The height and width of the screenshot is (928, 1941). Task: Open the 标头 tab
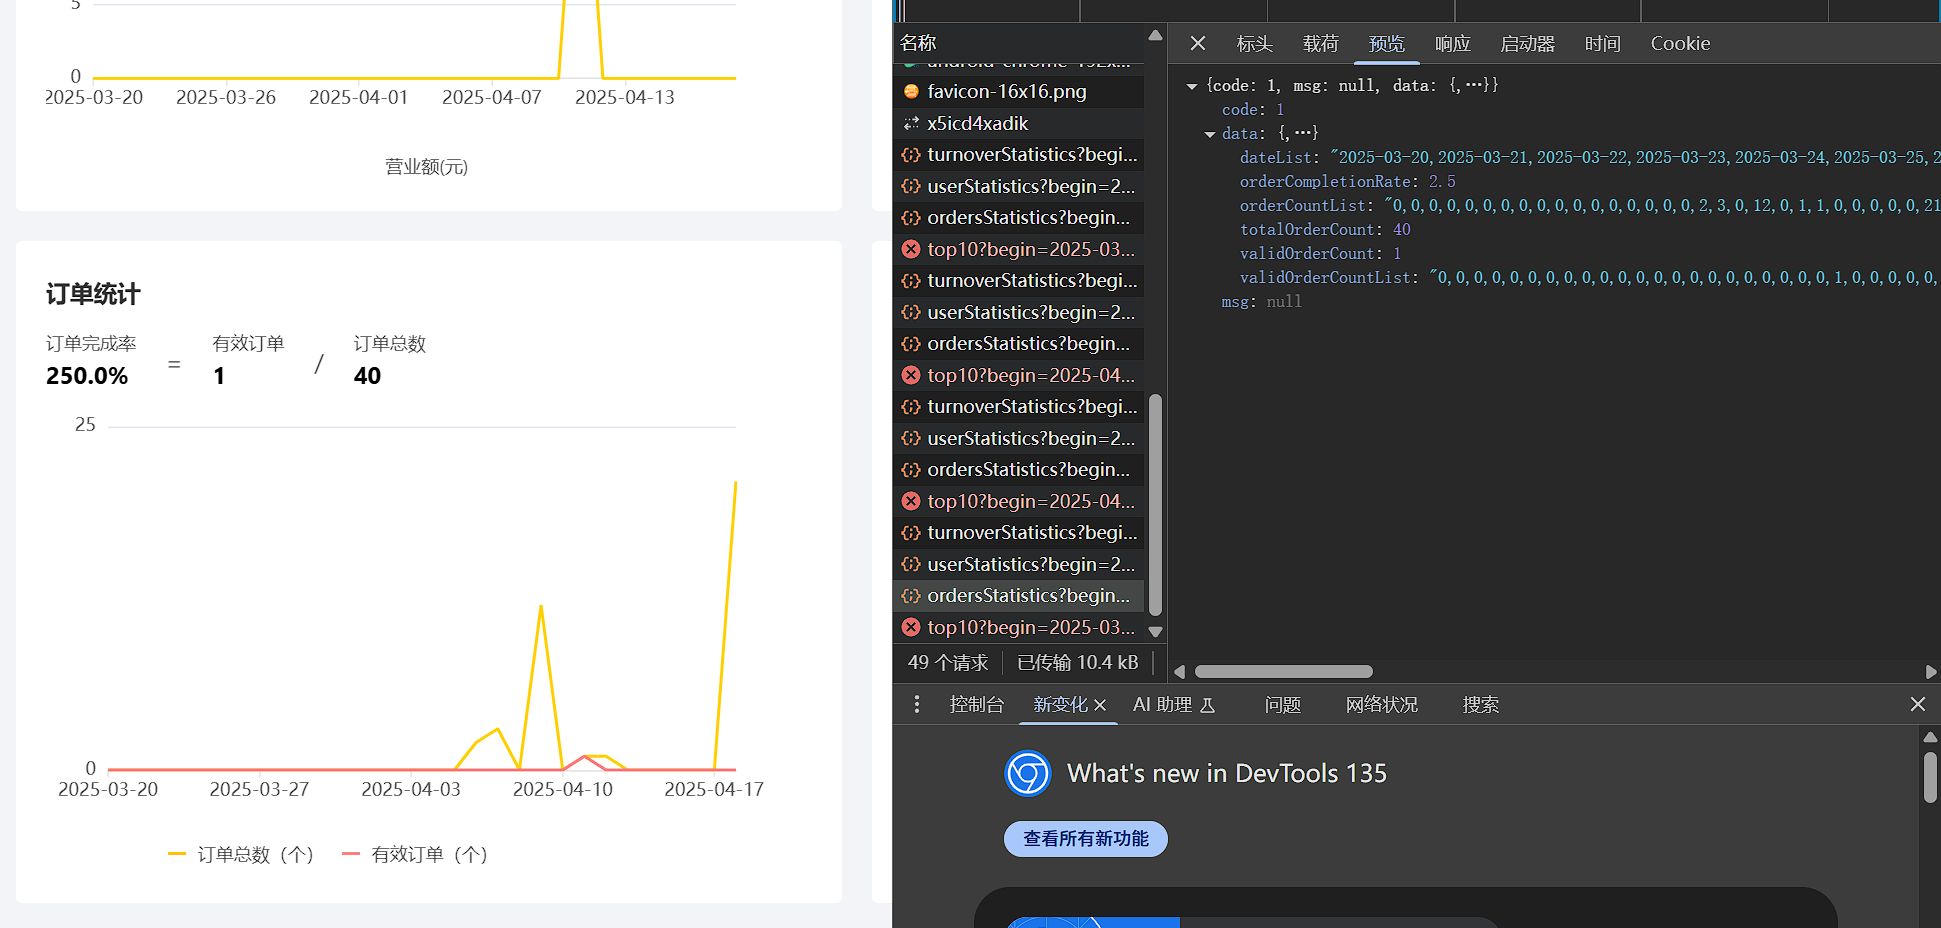click(1254, 43)
